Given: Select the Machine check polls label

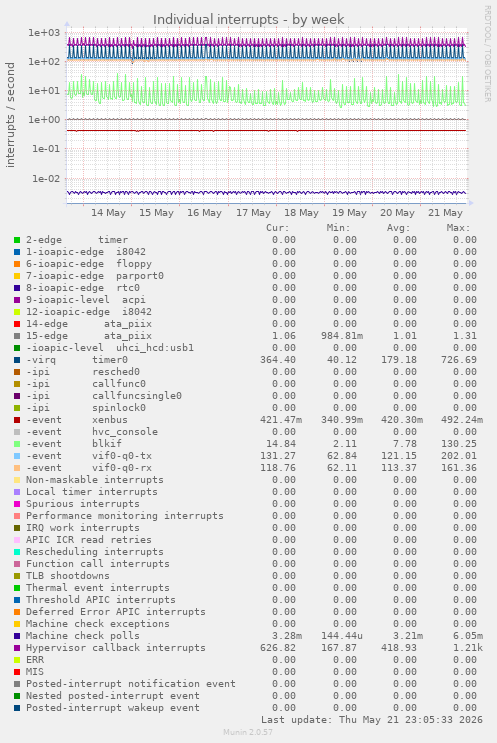Looking at the screenshot, I should pyautogui.click(x=82, y=636).
